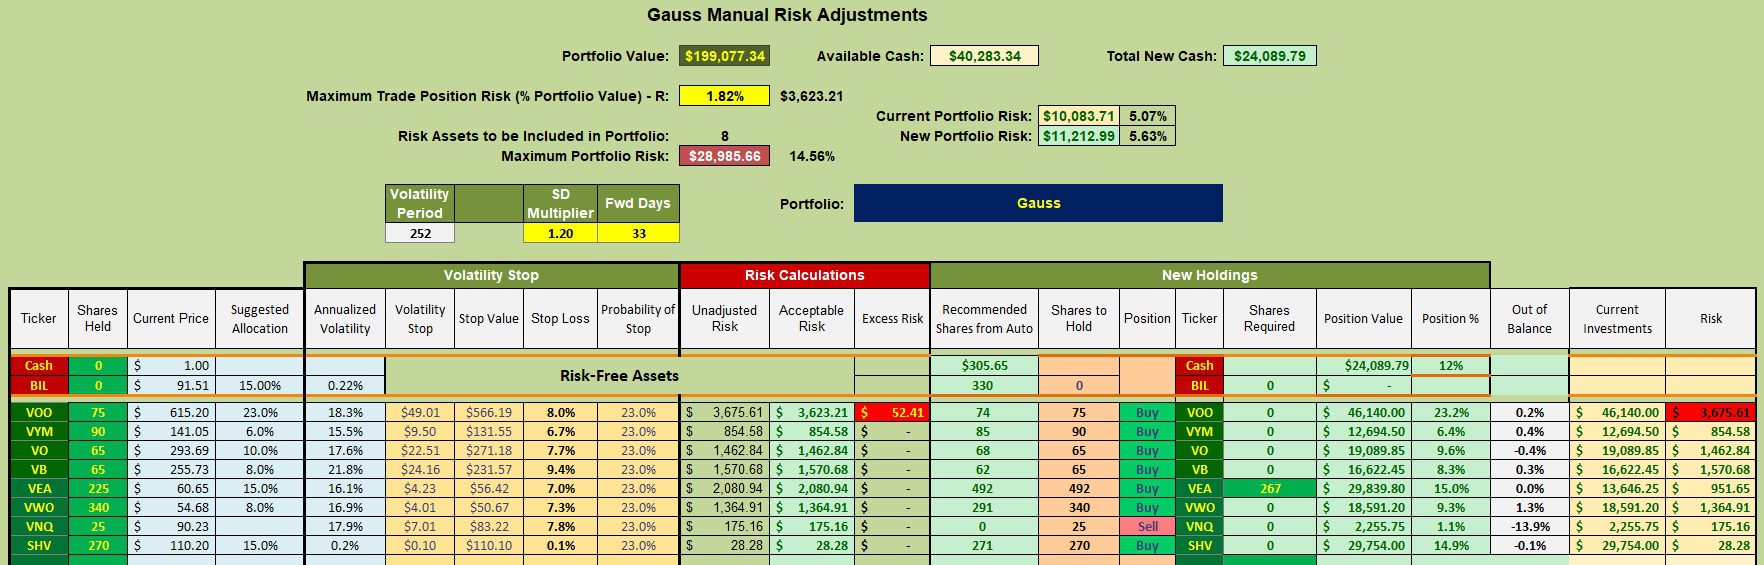Click the Gauss Manual Risk Adjustments title
The image size is (1764, 565).
coord(787,15)
